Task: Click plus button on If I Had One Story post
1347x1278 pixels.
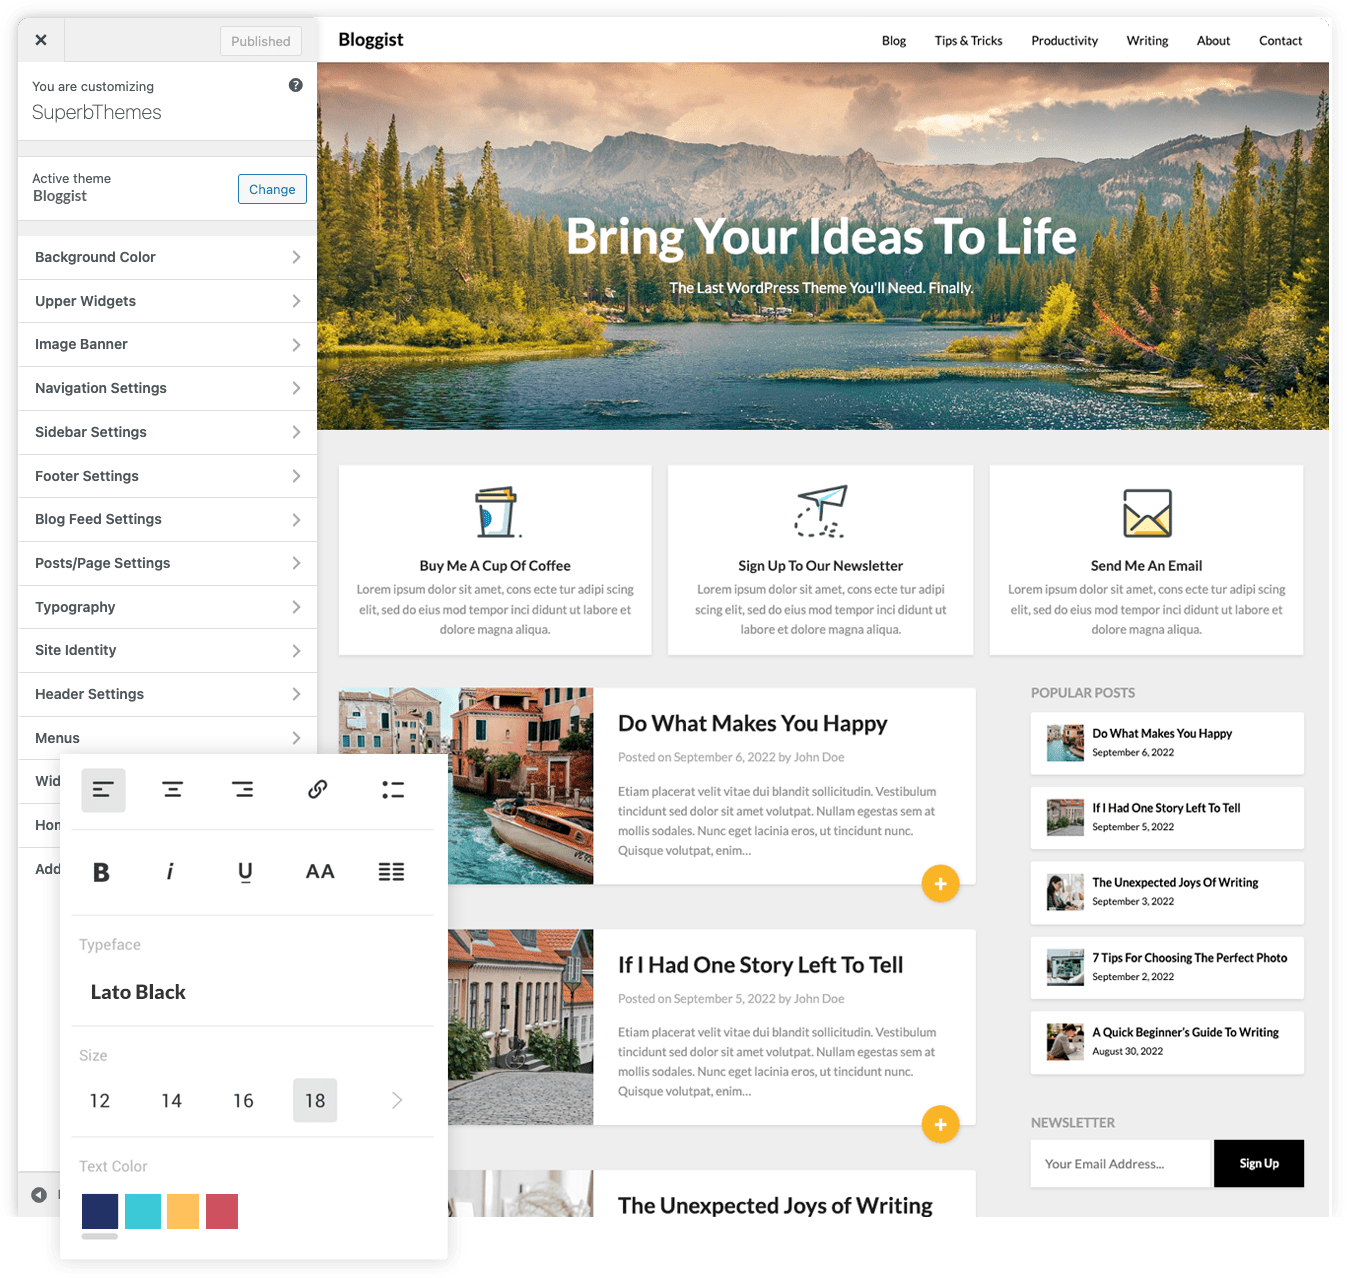Action: [x=940, y=1124]
